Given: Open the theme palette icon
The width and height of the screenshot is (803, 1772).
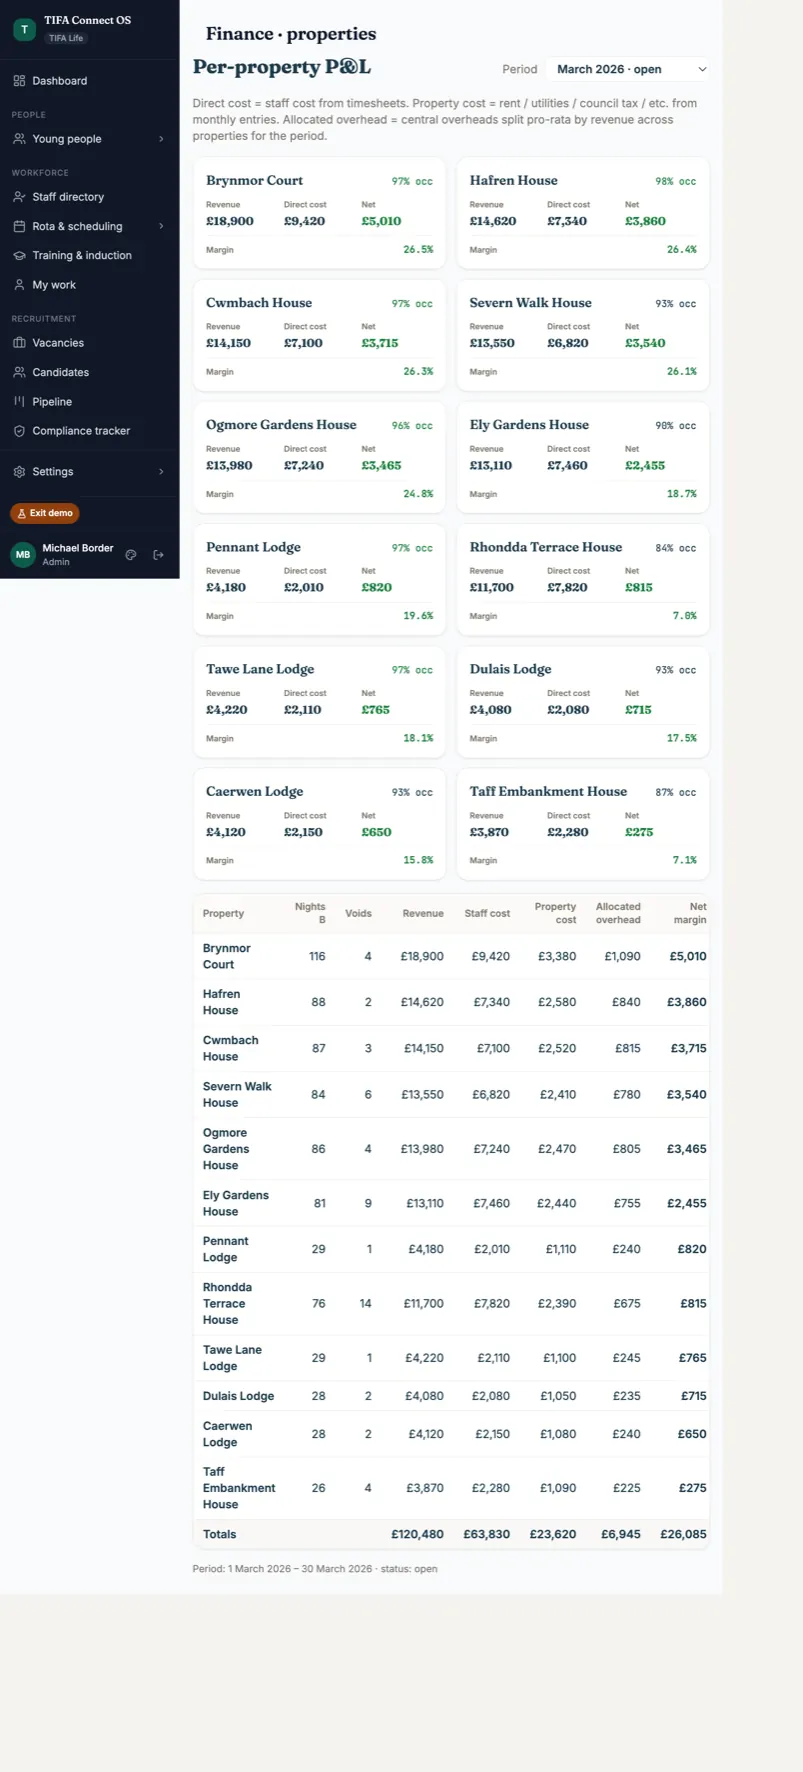Looking at the screenshot, I should point(131,555).
